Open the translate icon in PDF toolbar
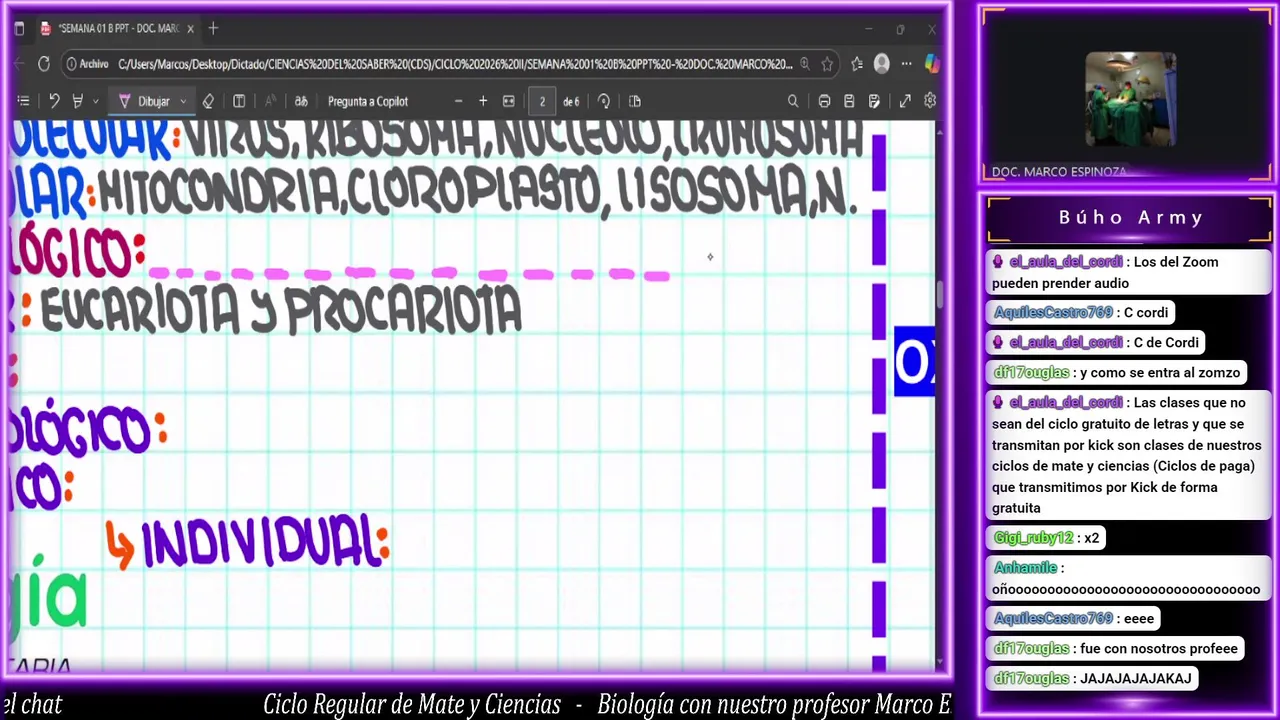The width and height of the screenshot is (1280, 720). [300, 101]
